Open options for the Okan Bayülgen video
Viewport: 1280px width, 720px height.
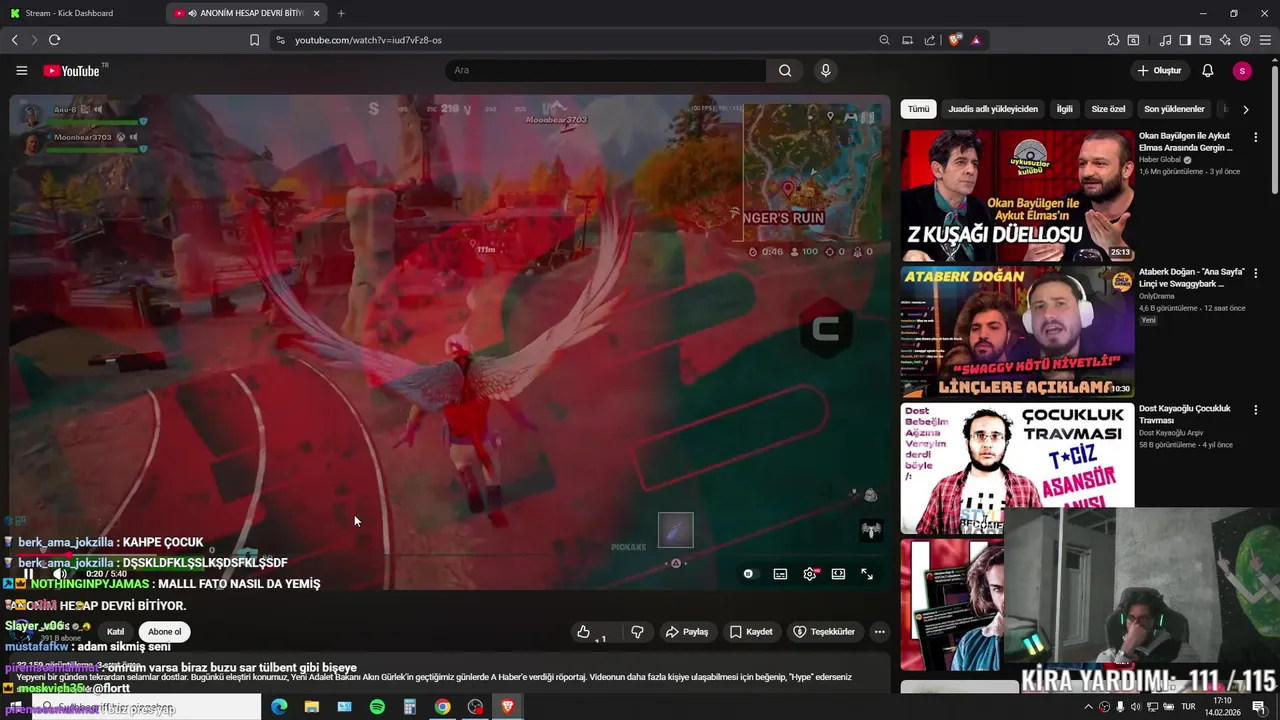point(1256,136)
